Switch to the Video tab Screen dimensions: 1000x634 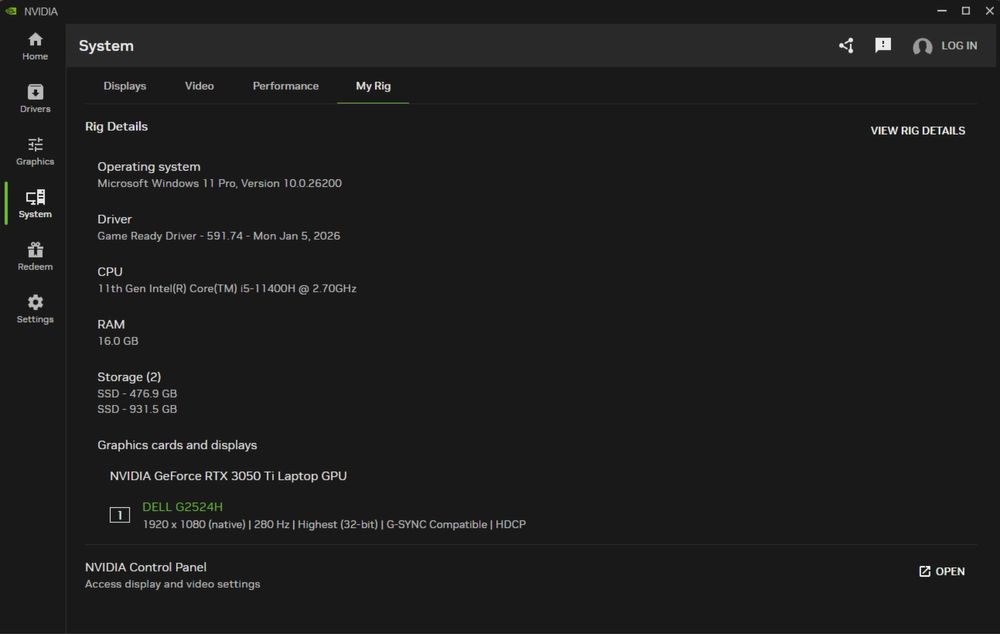point(199,85)
